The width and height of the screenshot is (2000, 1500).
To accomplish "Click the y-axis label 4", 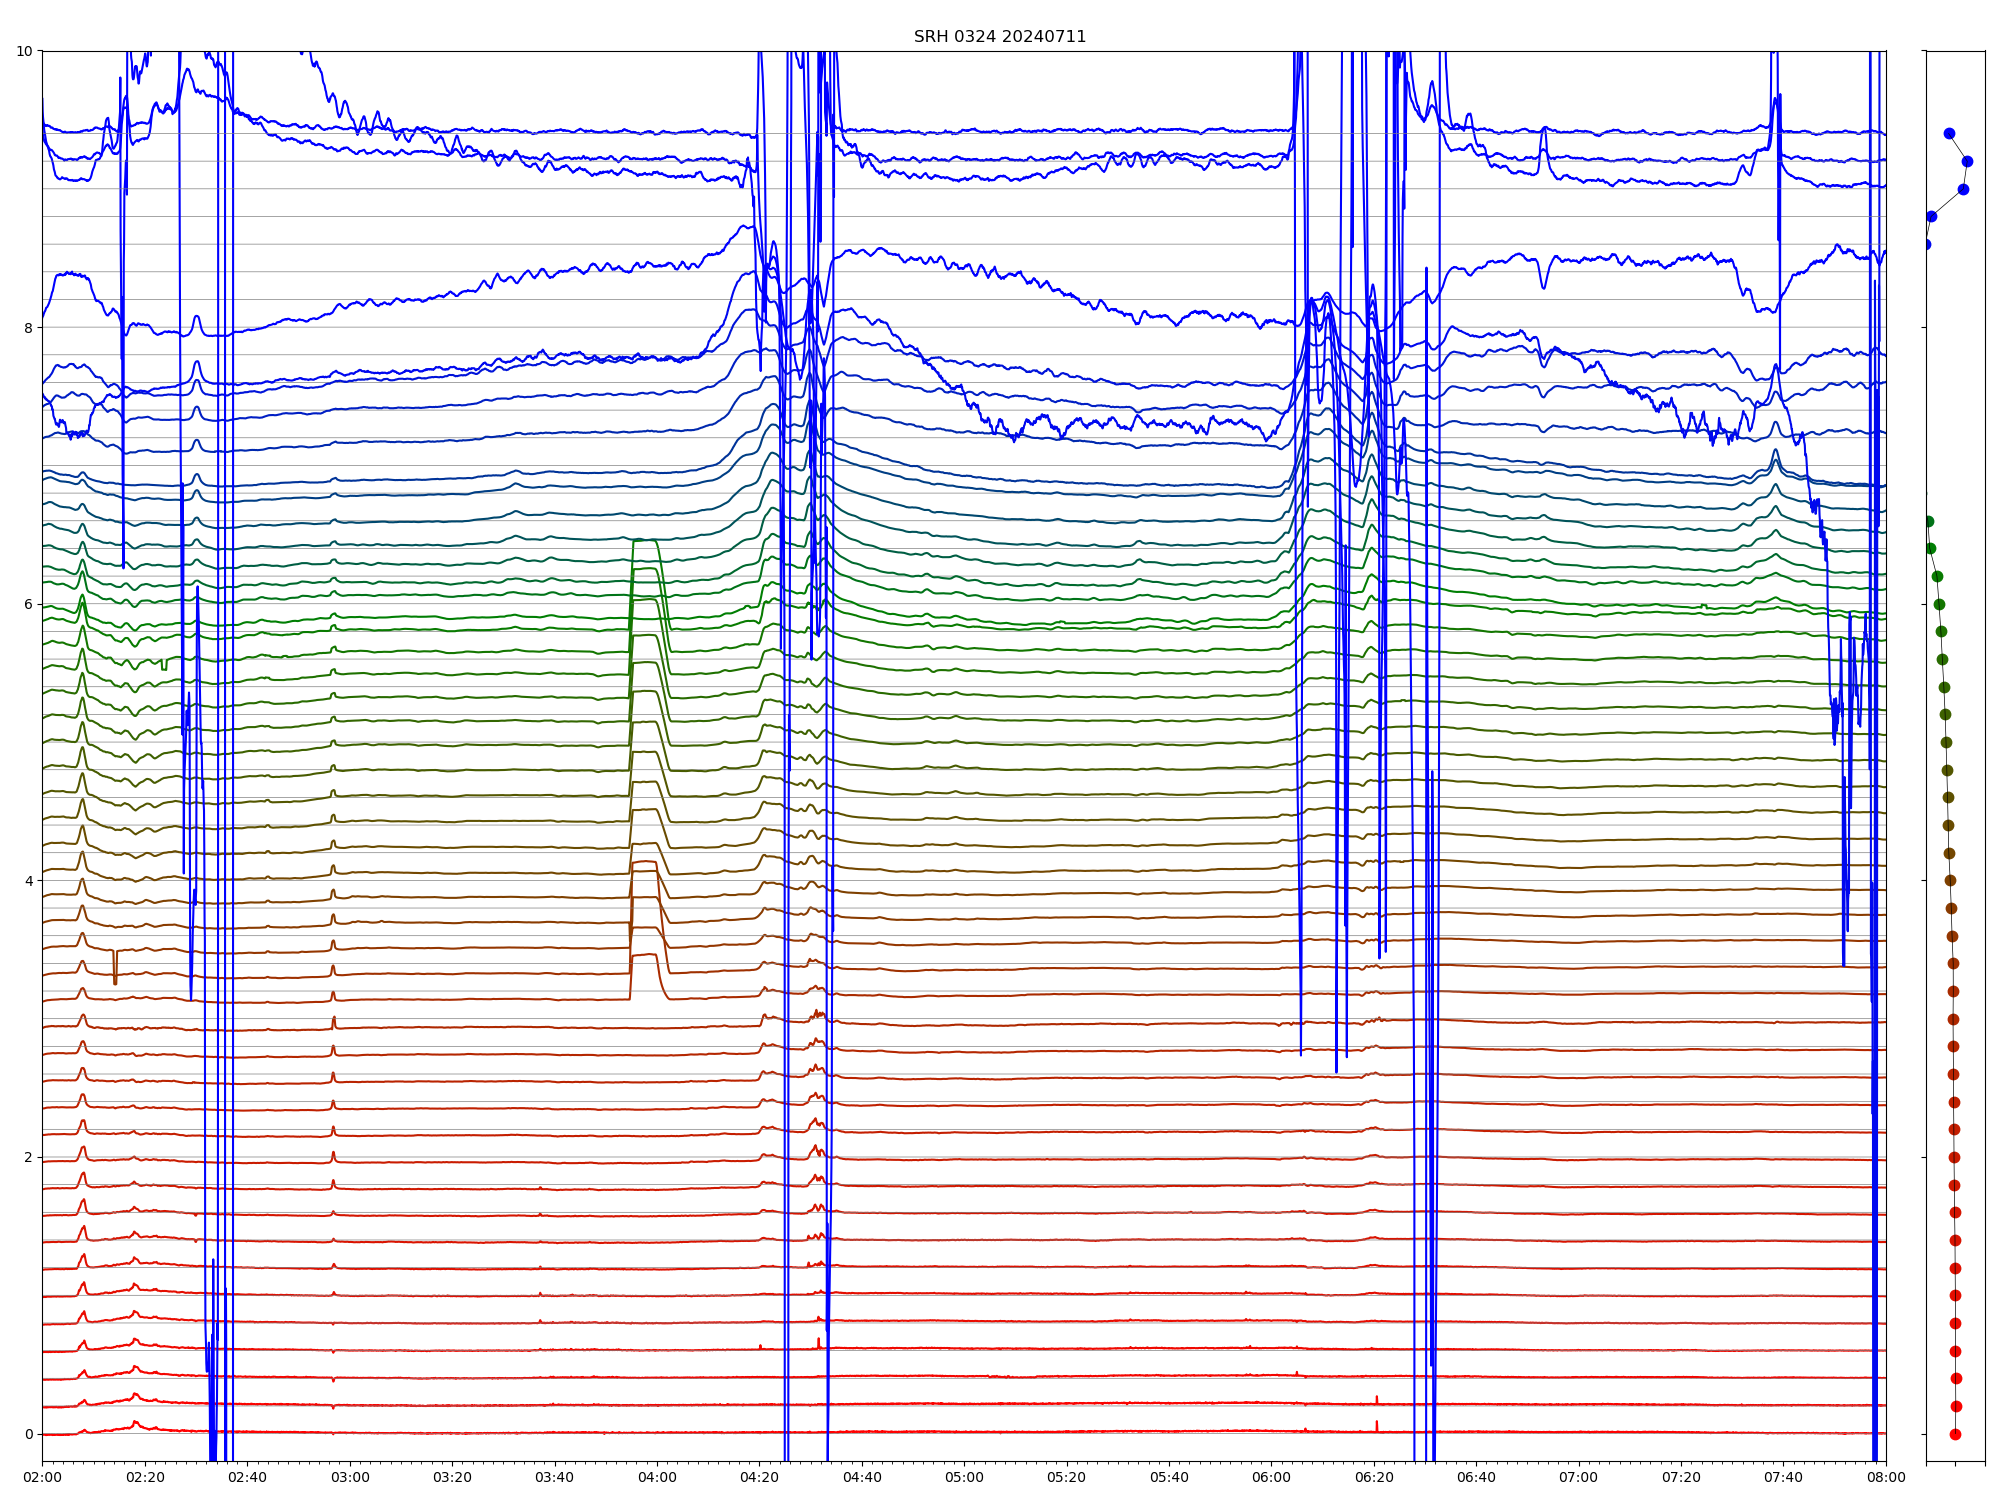I will pyautogui.click(x=28, y=881).
